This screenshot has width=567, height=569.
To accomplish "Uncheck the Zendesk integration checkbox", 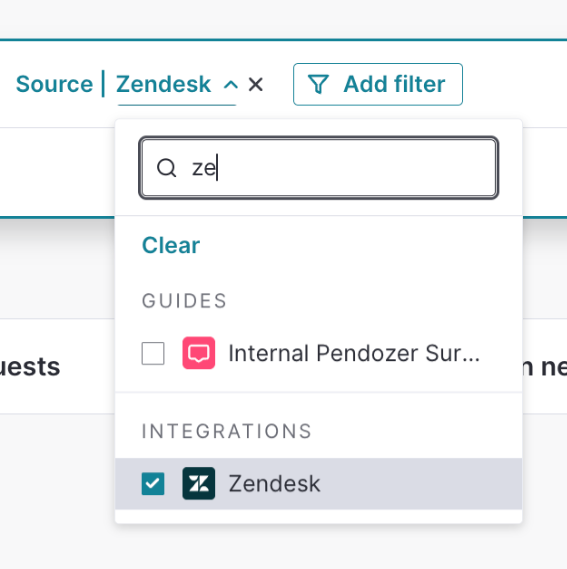I will click(153, 484).
